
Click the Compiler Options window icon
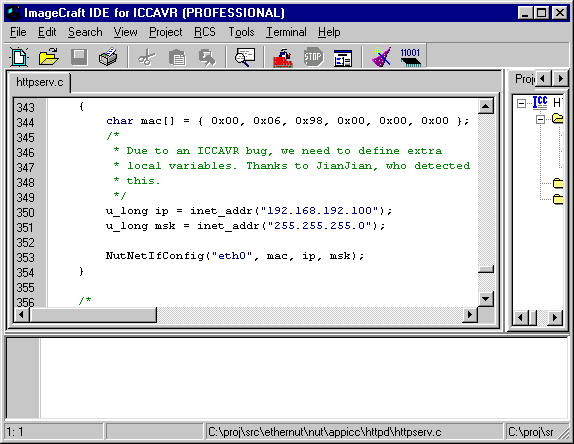coord(343,57)
